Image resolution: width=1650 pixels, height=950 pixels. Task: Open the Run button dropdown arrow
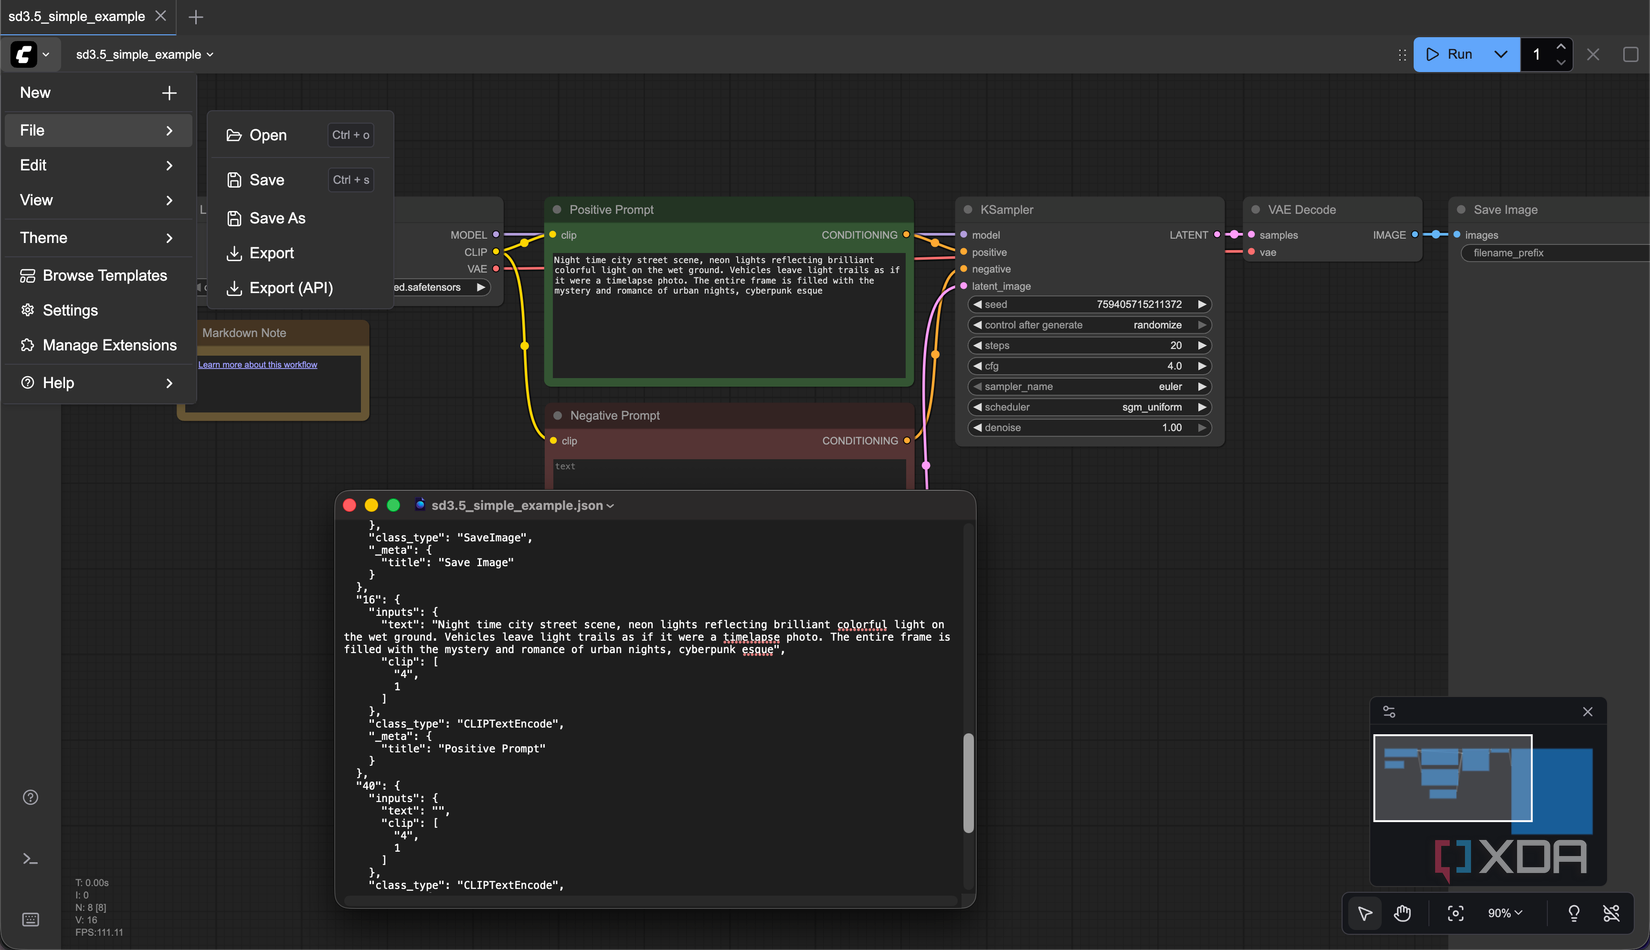pyautogui.click(x=1501, y=54)
